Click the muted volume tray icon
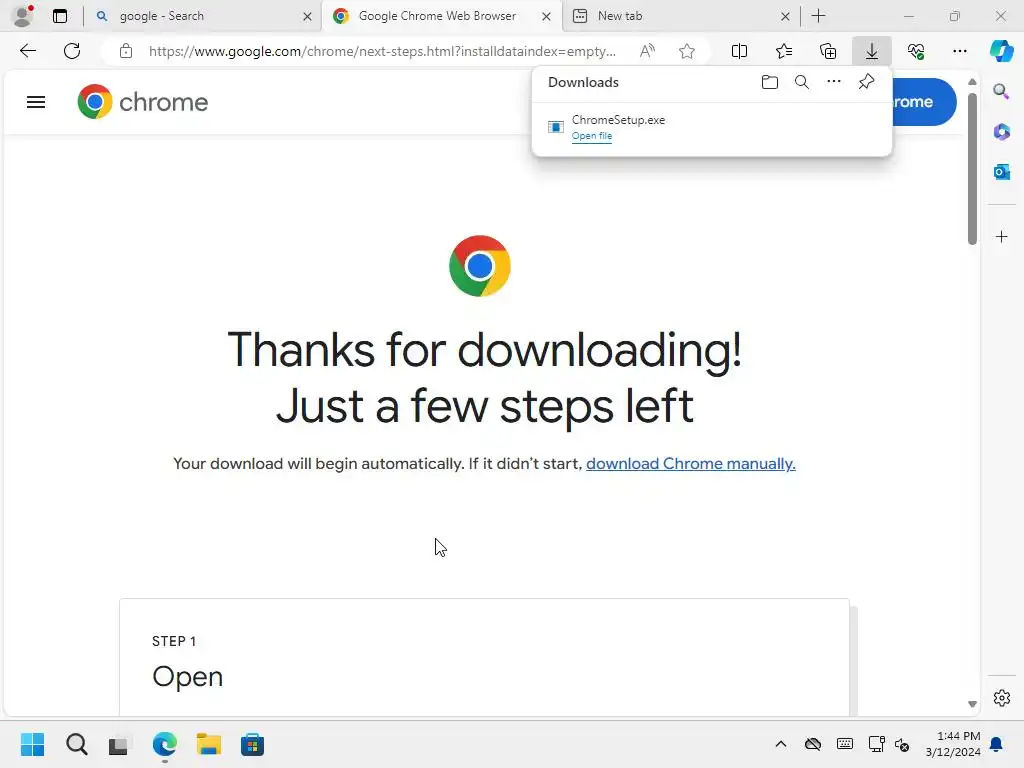This screenshot has width=1024, height=768. pos(902,744)
